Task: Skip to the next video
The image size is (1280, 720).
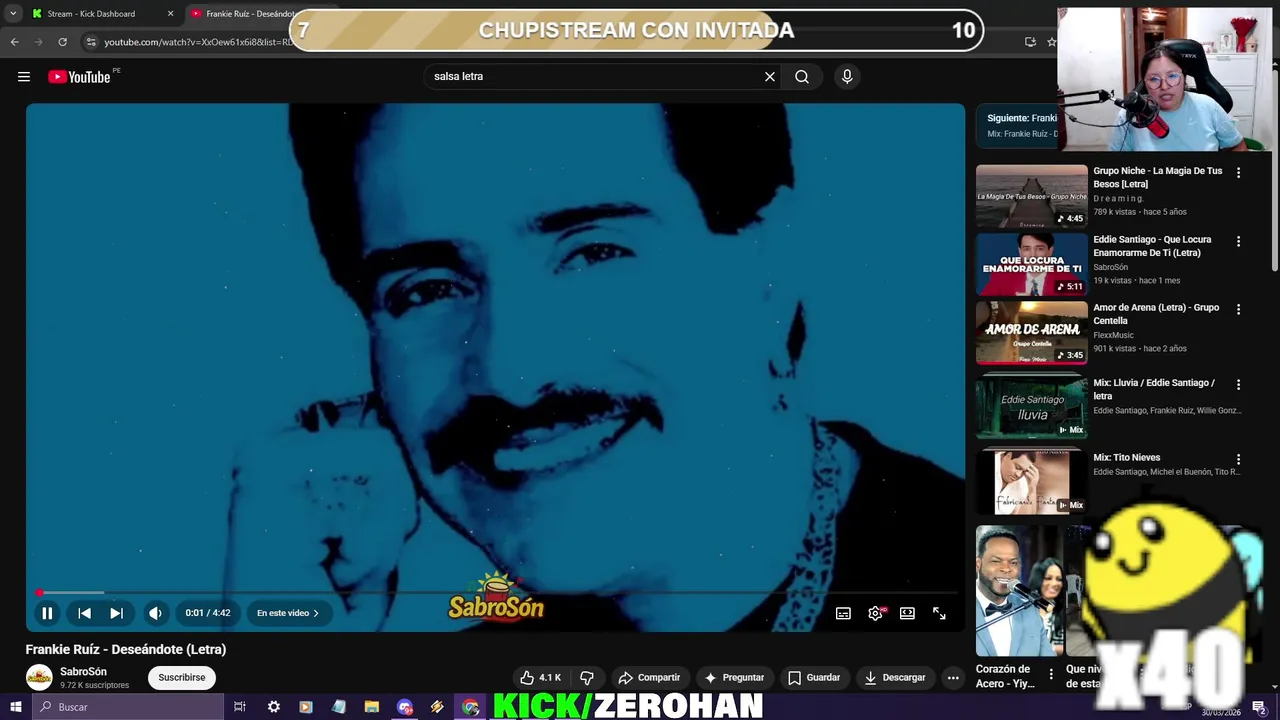Action: [116, 613]
